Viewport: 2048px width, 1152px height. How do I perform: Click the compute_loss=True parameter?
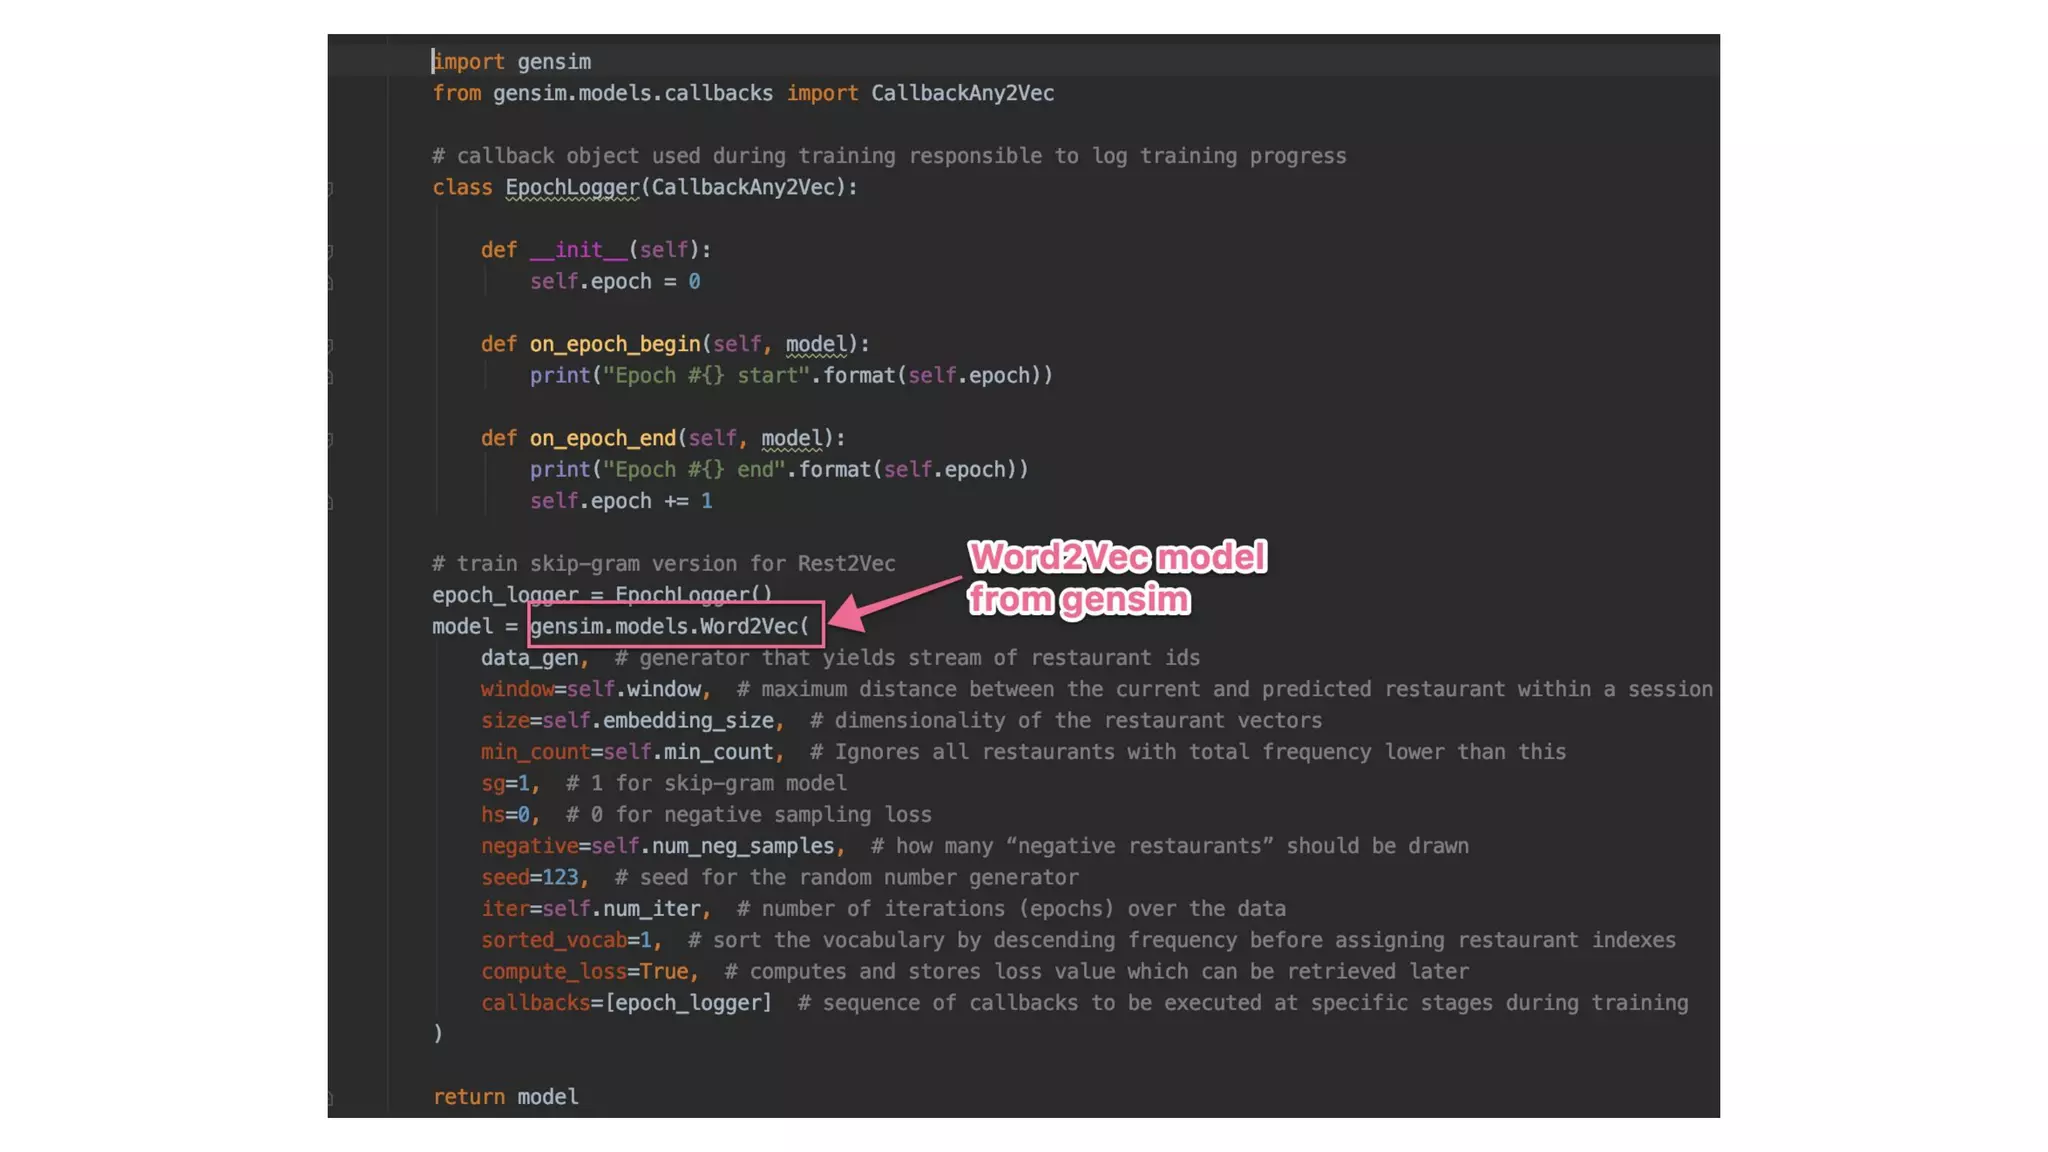[x=590, y=972]
